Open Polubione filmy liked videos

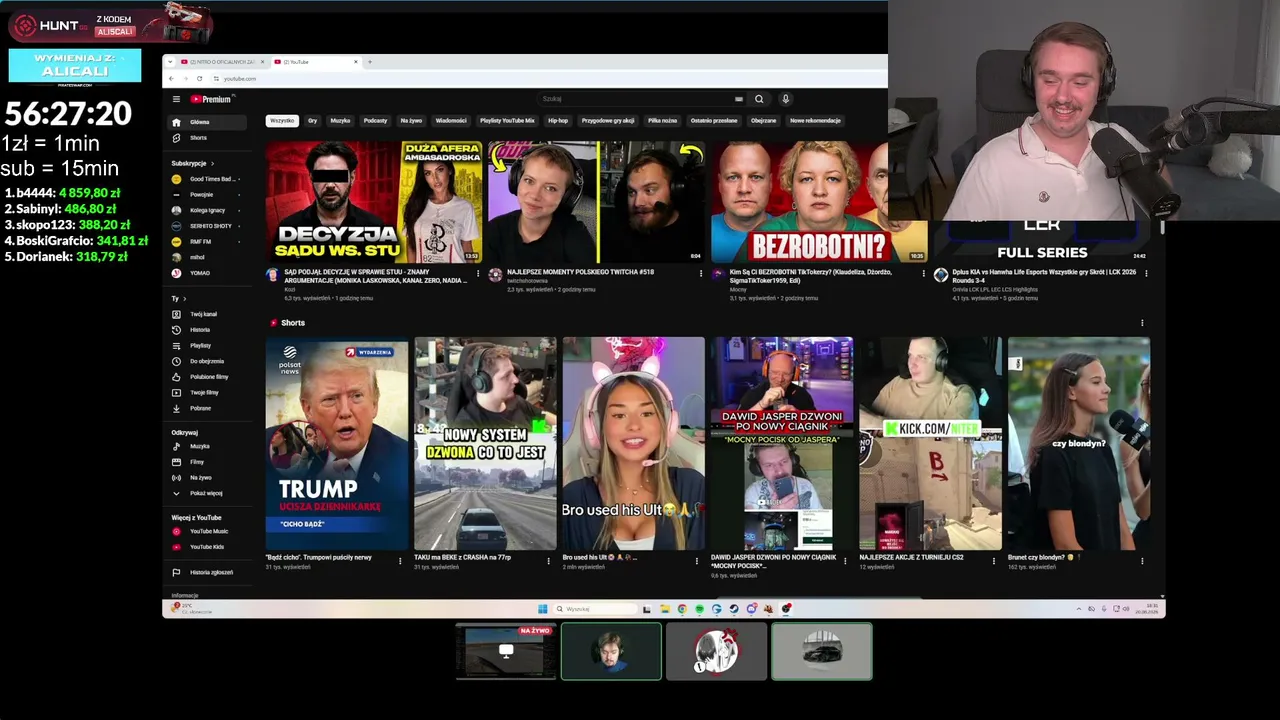pyautogui.click(x=205, y=377)
